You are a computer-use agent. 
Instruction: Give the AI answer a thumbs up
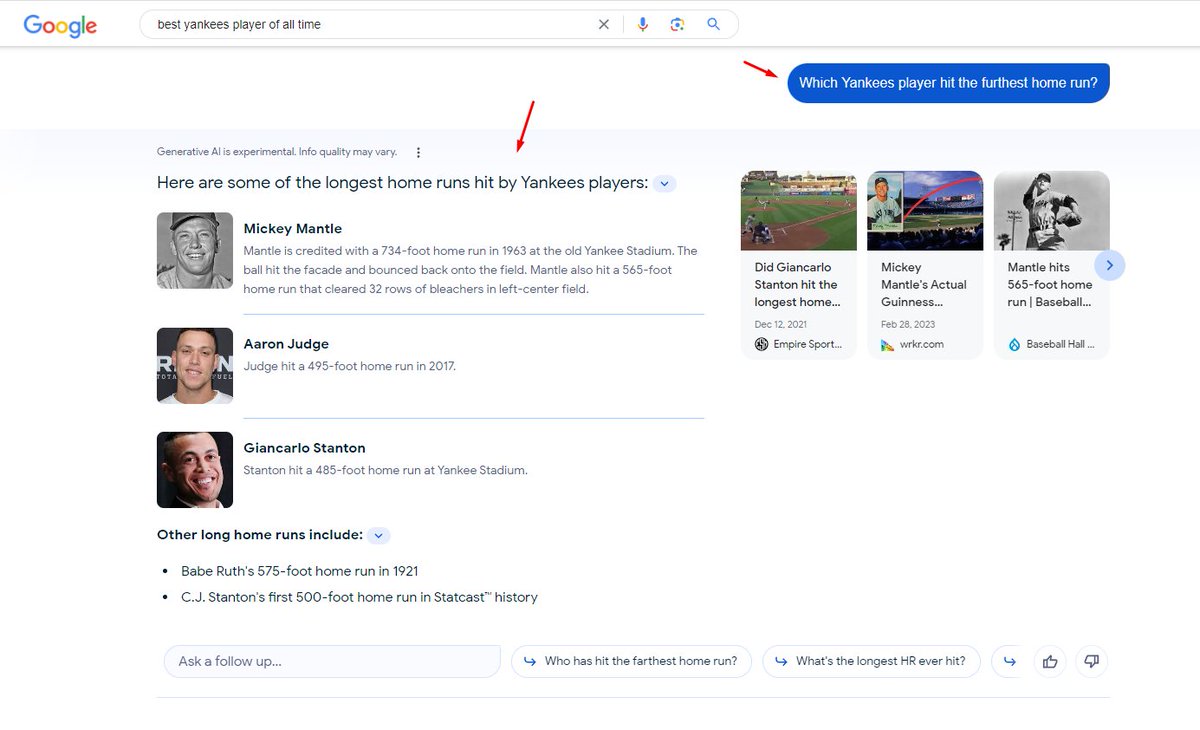tap(1050, 661)
